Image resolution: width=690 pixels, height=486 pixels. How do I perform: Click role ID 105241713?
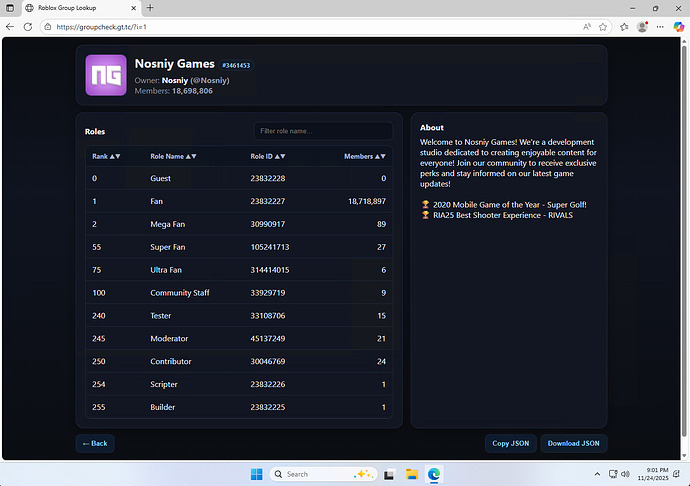point(270,247)
